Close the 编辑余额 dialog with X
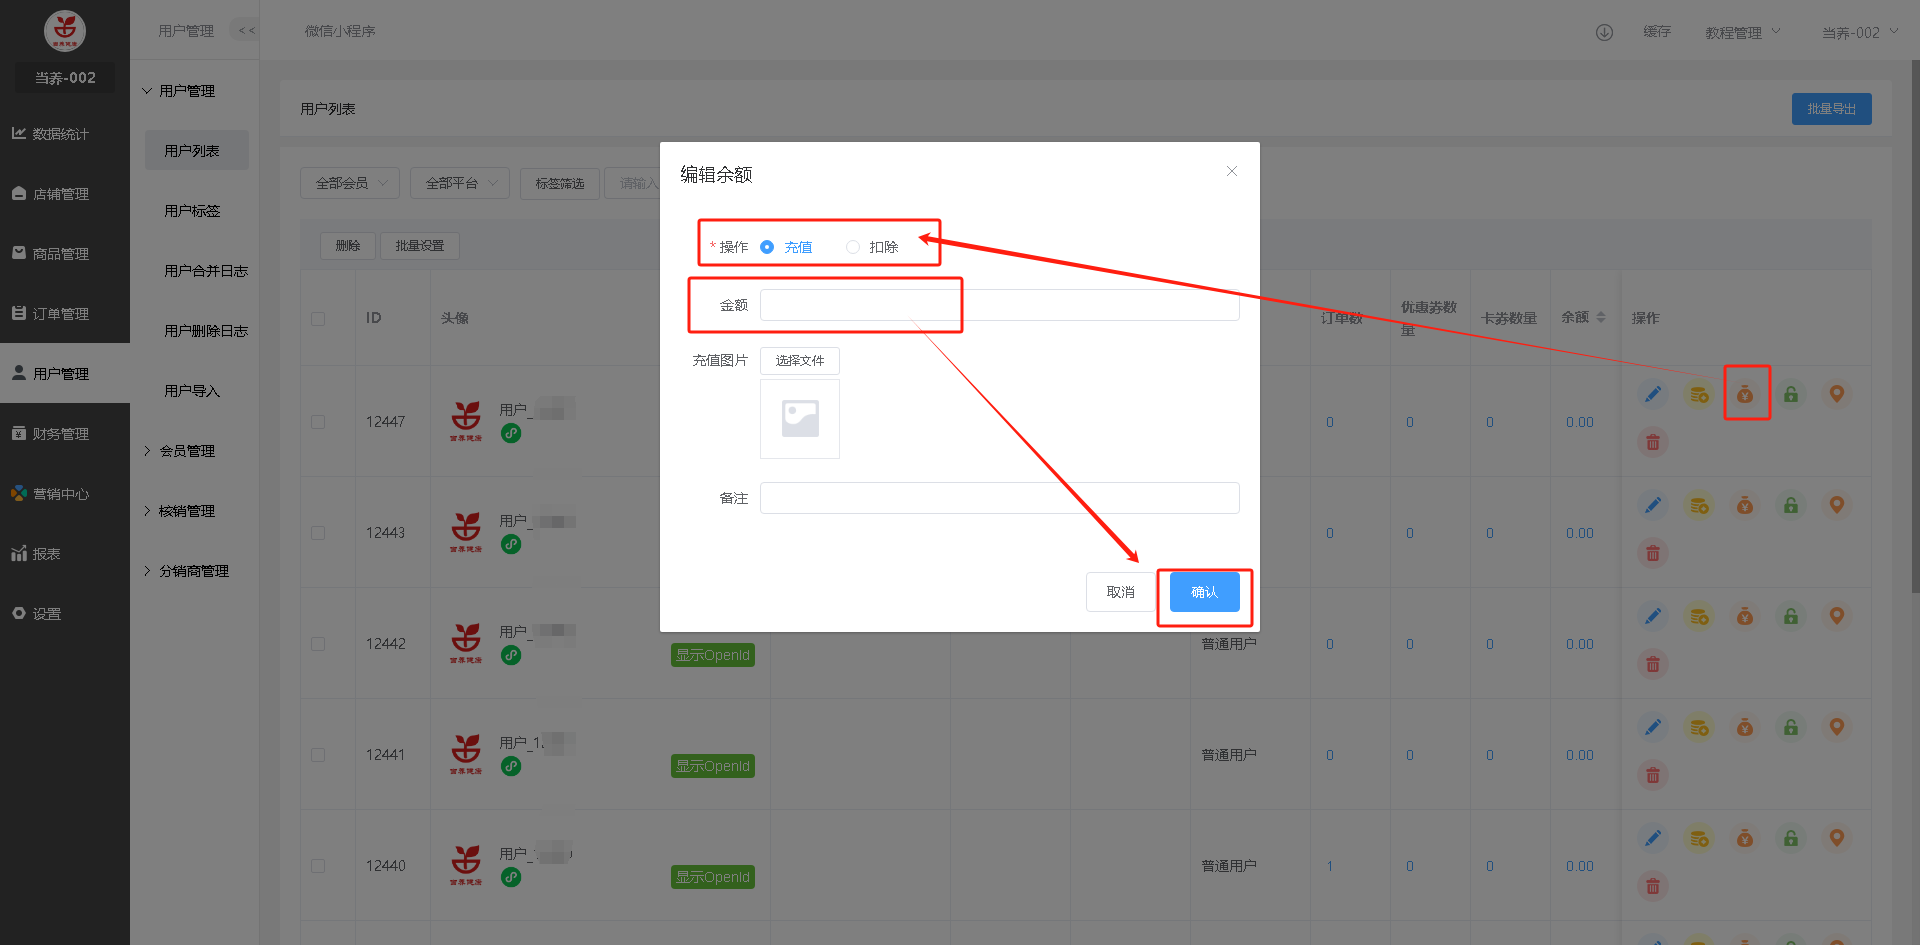 pyautogui.click(x=1232, y=171)
